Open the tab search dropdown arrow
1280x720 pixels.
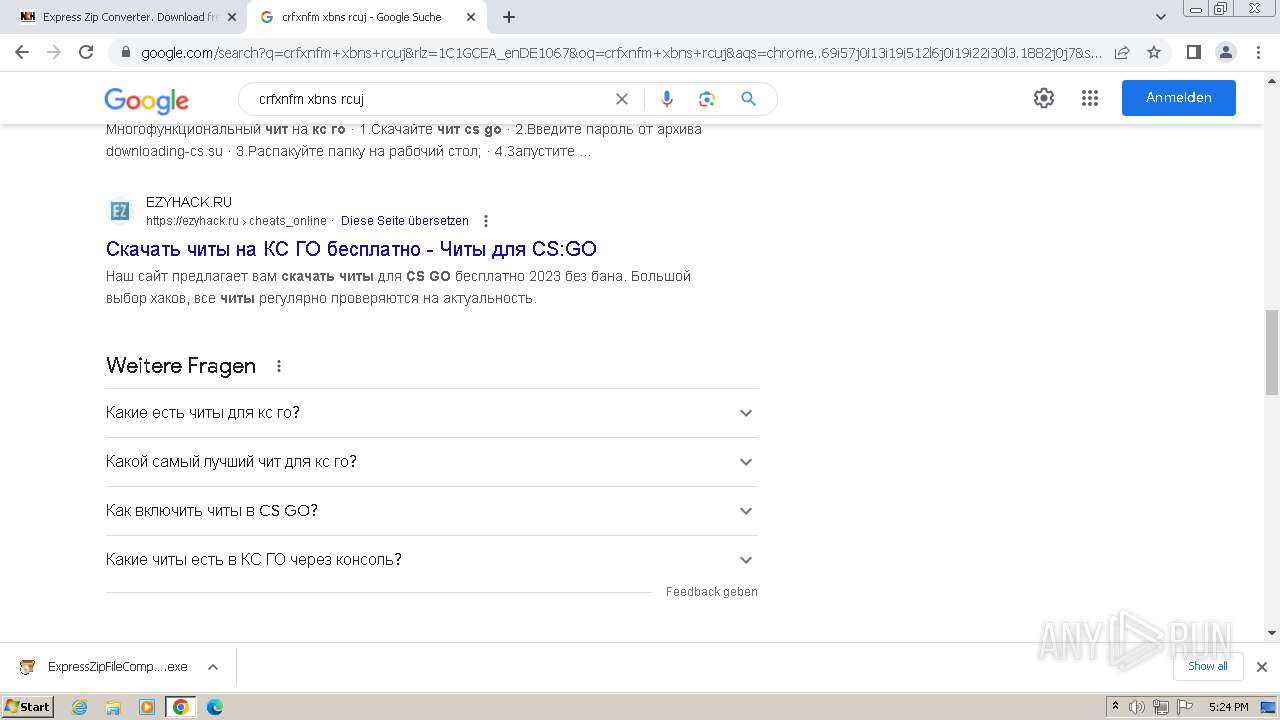(1160, 17)
